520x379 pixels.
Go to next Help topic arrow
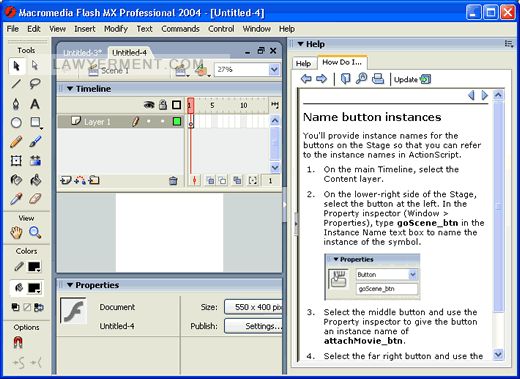(x=484, y=95)
